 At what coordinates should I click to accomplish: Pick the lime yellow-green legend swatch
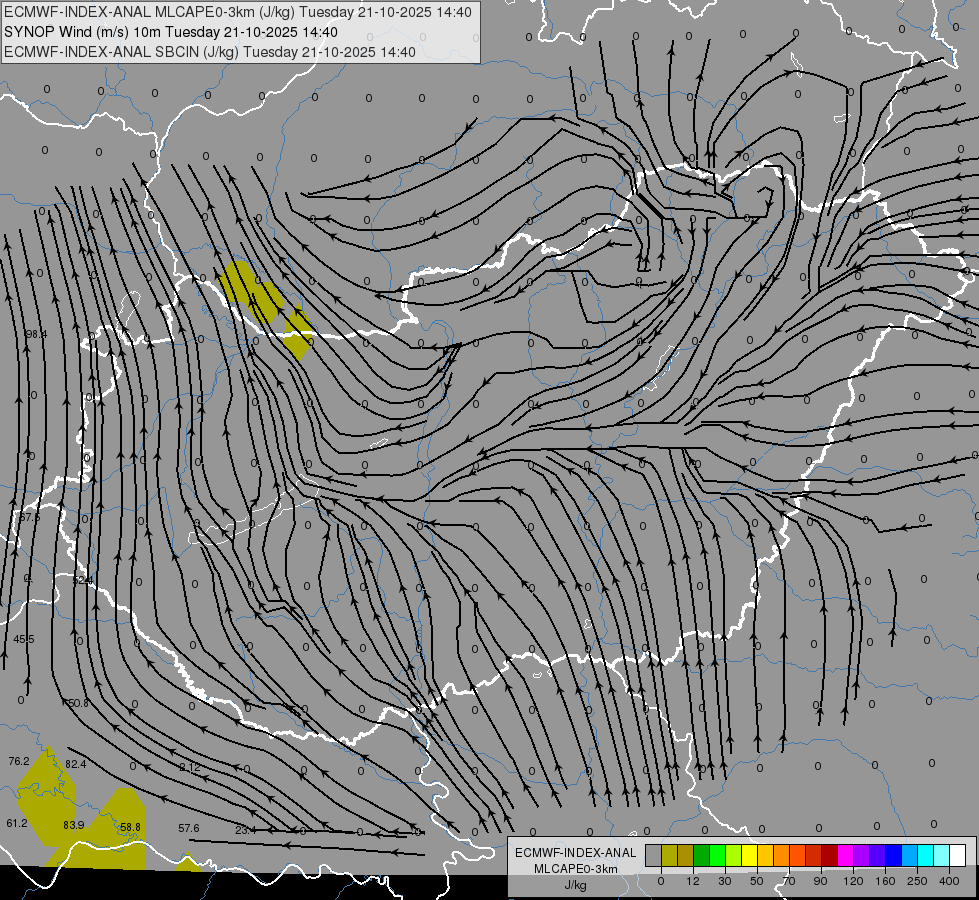(x=734, y=855)
